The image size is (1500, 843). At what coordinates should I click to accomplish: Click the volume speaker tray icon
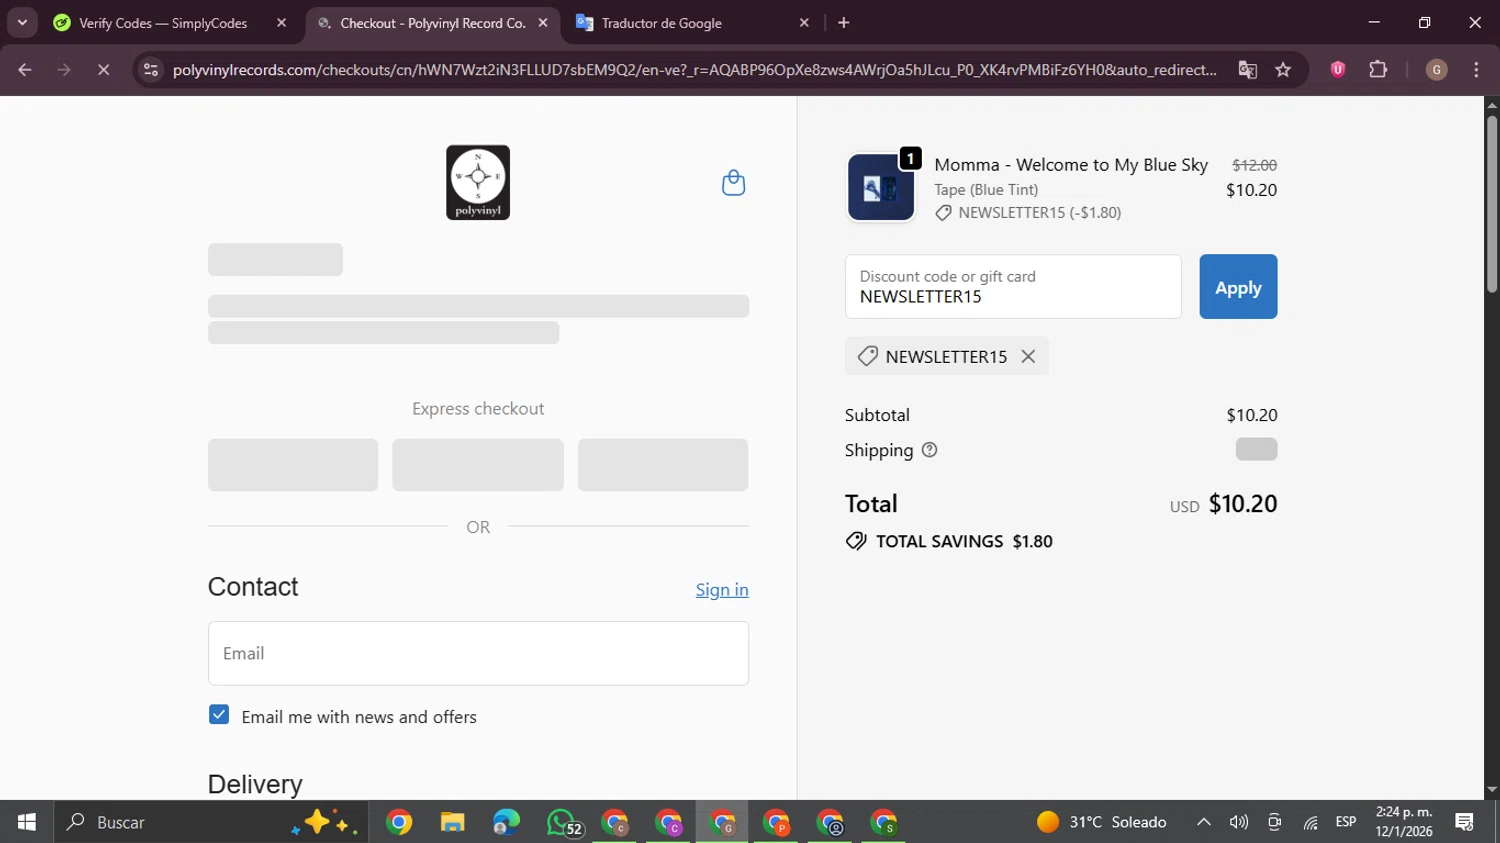click(x=1239, y=822)
